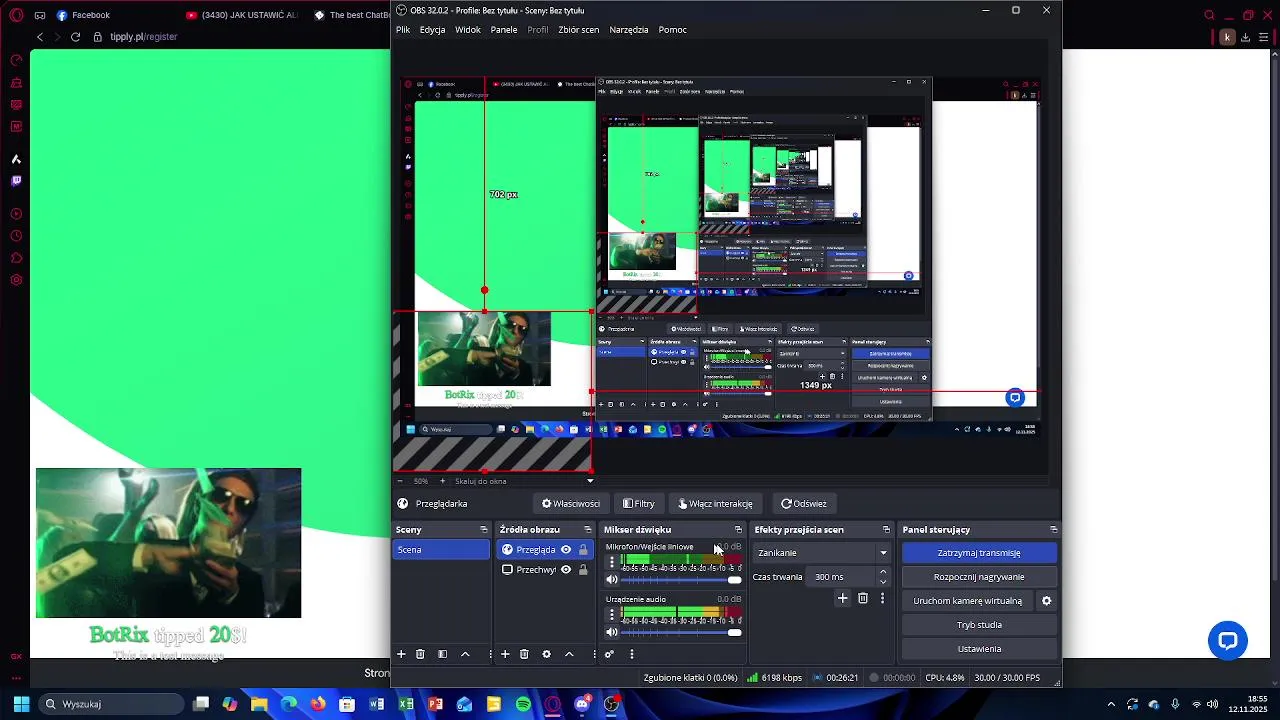Select Scena in scenes list
The image size is (1280, 720).
tap(441, 550)
